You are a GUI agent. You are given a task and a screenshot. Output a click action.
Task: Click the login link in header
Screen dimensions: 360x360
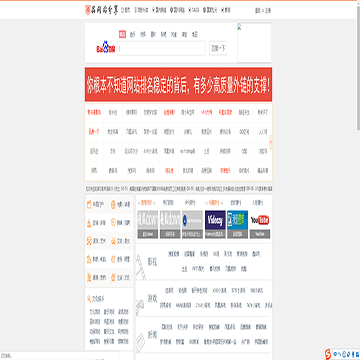tap(257, 10)
